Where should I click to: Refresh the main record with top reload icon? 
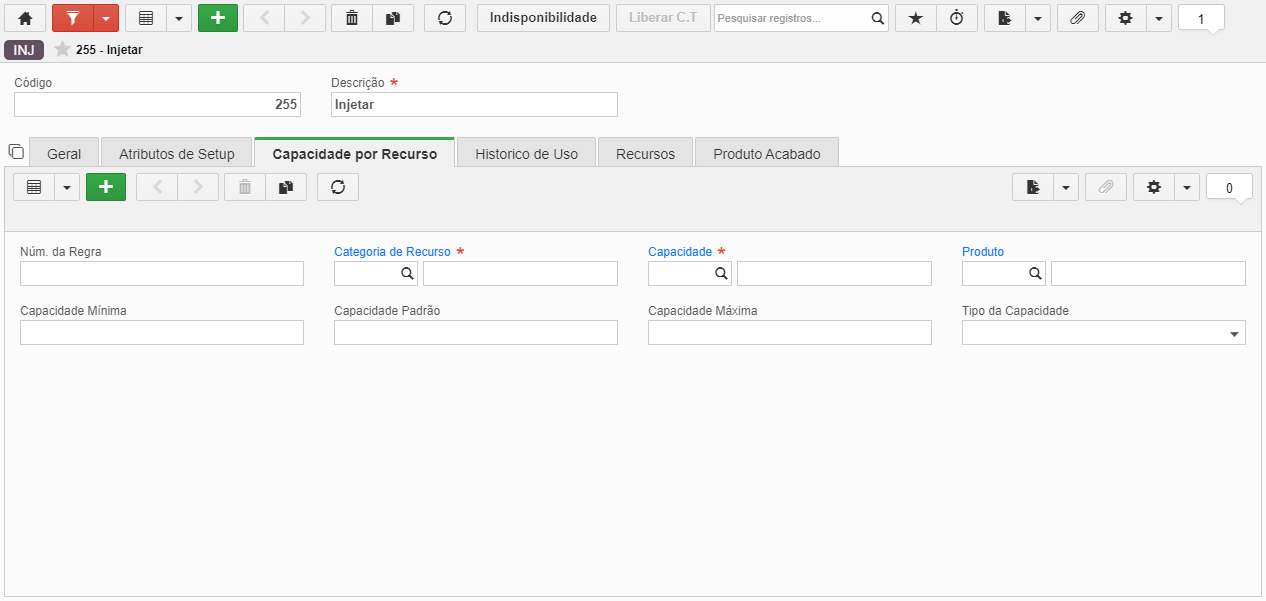(445, 18)
